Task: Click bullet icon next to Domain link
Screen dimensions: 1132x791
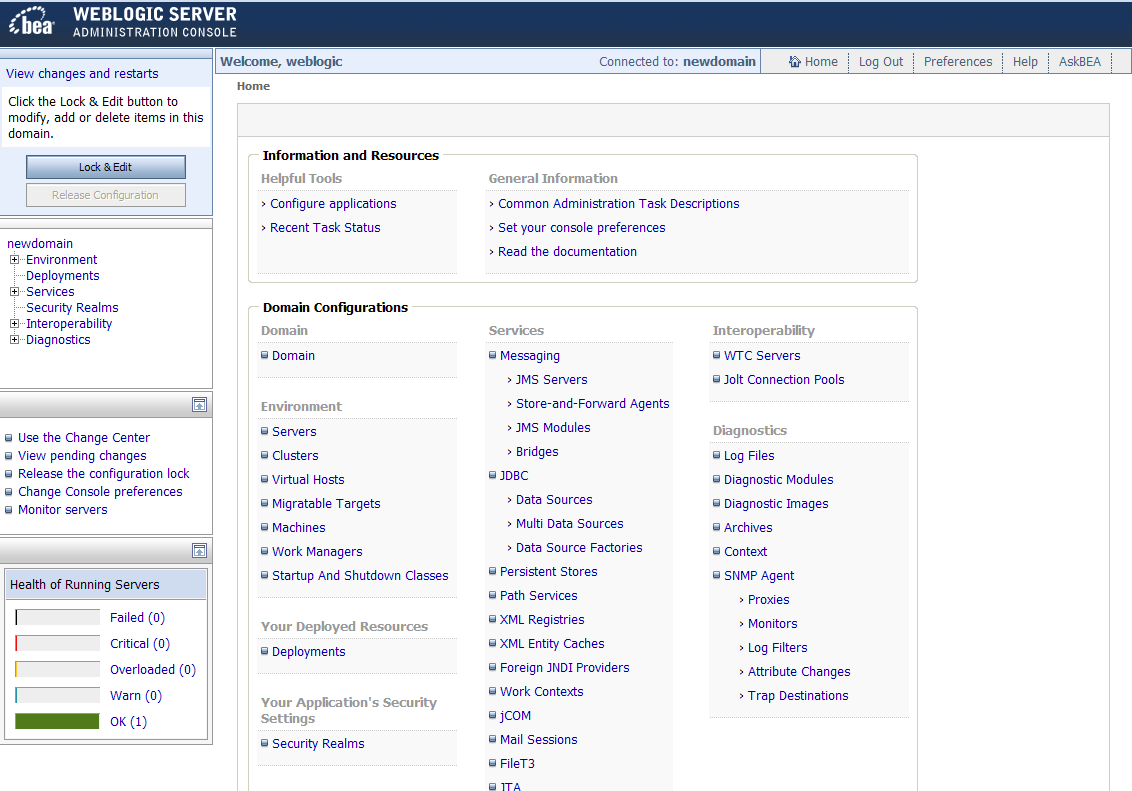Action: [x=264, y=355]
